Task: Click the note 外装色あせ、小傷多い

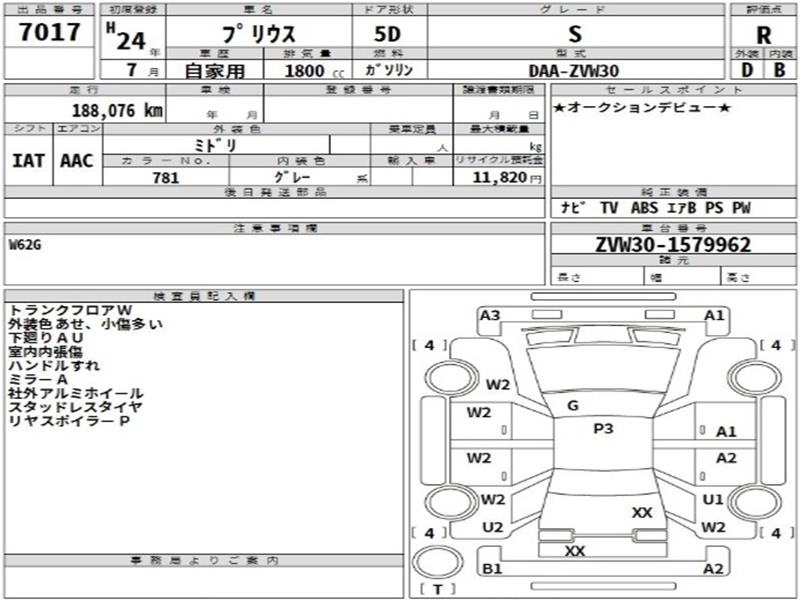Action: click(x=85, y=324)
